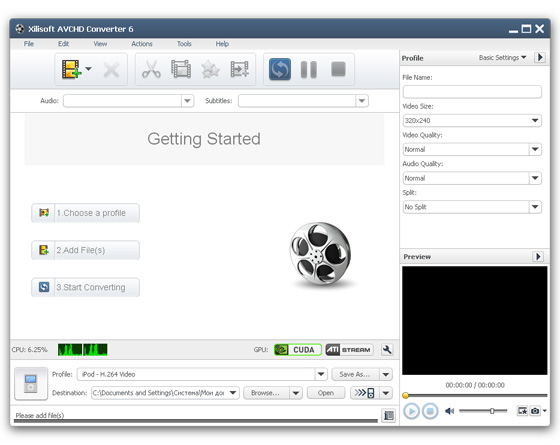Take a snapshot with camera icon

click(535, 411)
